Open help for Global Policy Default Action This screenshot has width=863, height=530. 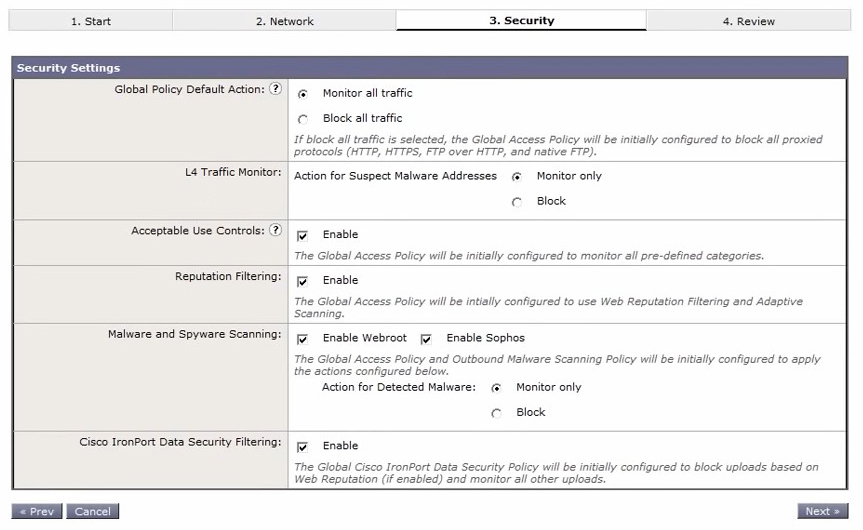[276, 89]
